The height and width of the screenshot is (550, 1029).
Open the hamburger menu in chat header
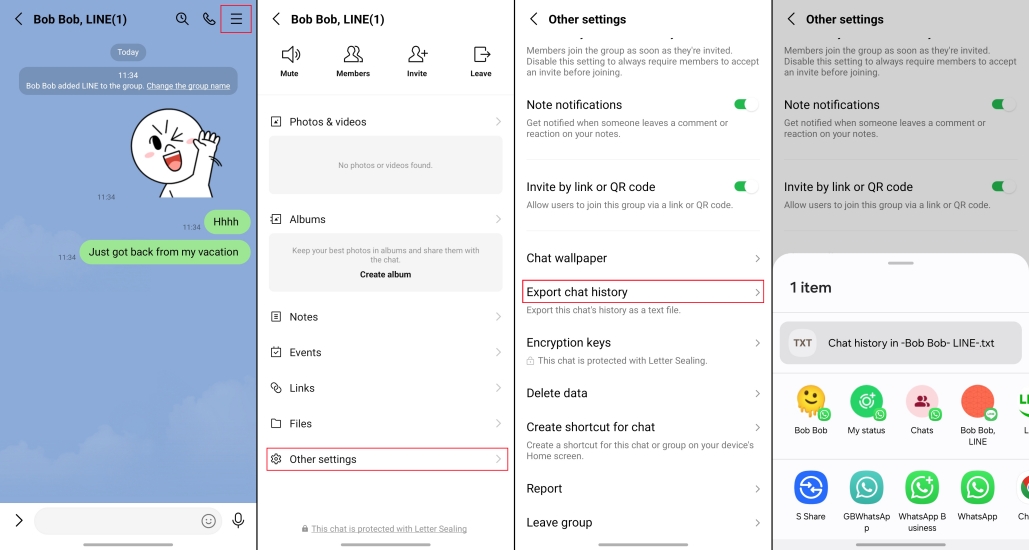click(236, 19)
